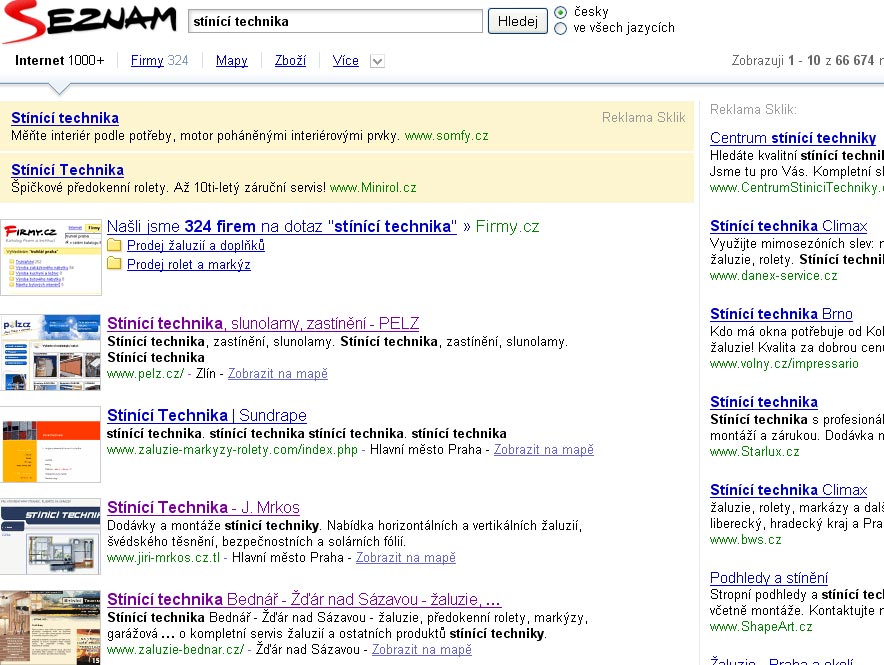Switch to the Internet 1000+ tab
This screenshot has height=665, width=884.
[60, 60]
